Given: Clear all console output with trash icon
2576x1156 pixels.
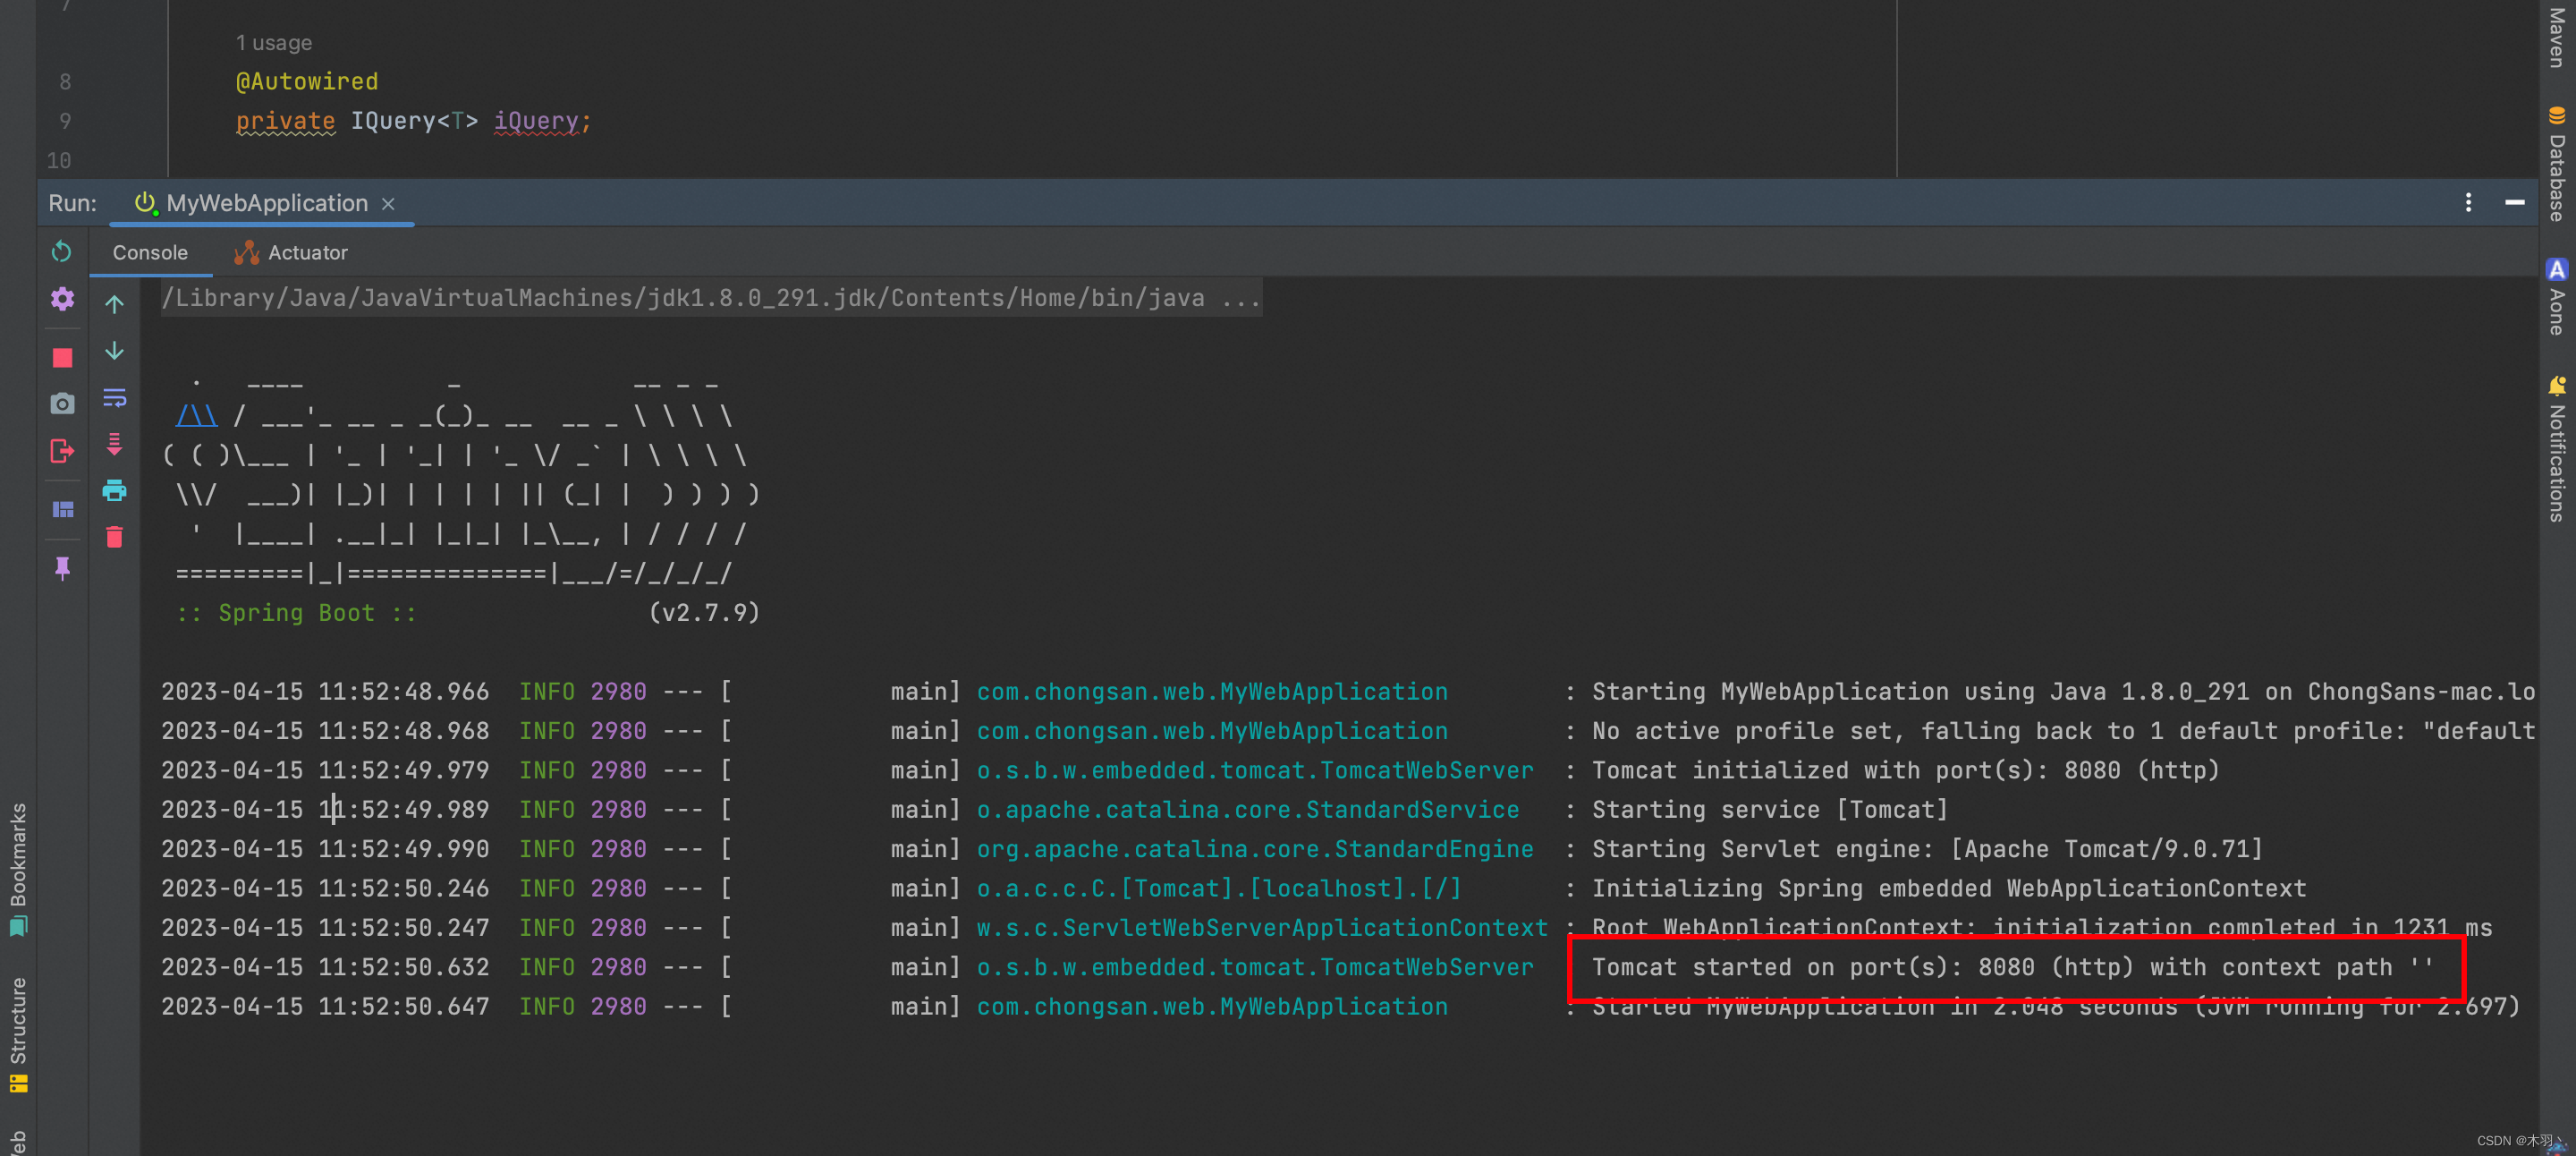Looking at the screenshot, I should (x=115, y=537).
